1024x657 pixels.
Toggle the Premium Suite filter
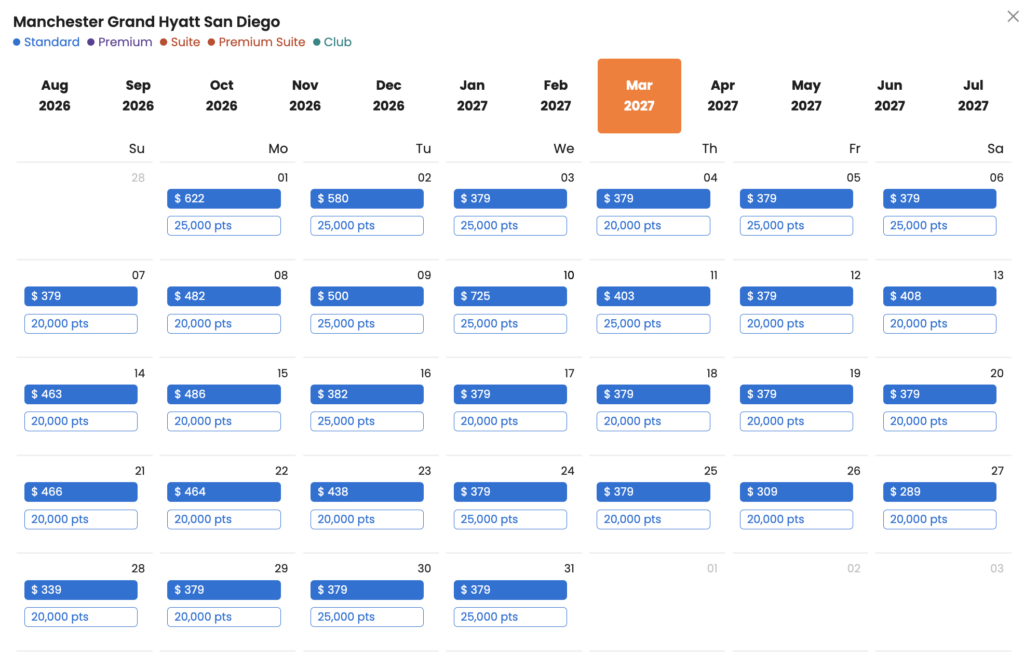tap(256, 42)
